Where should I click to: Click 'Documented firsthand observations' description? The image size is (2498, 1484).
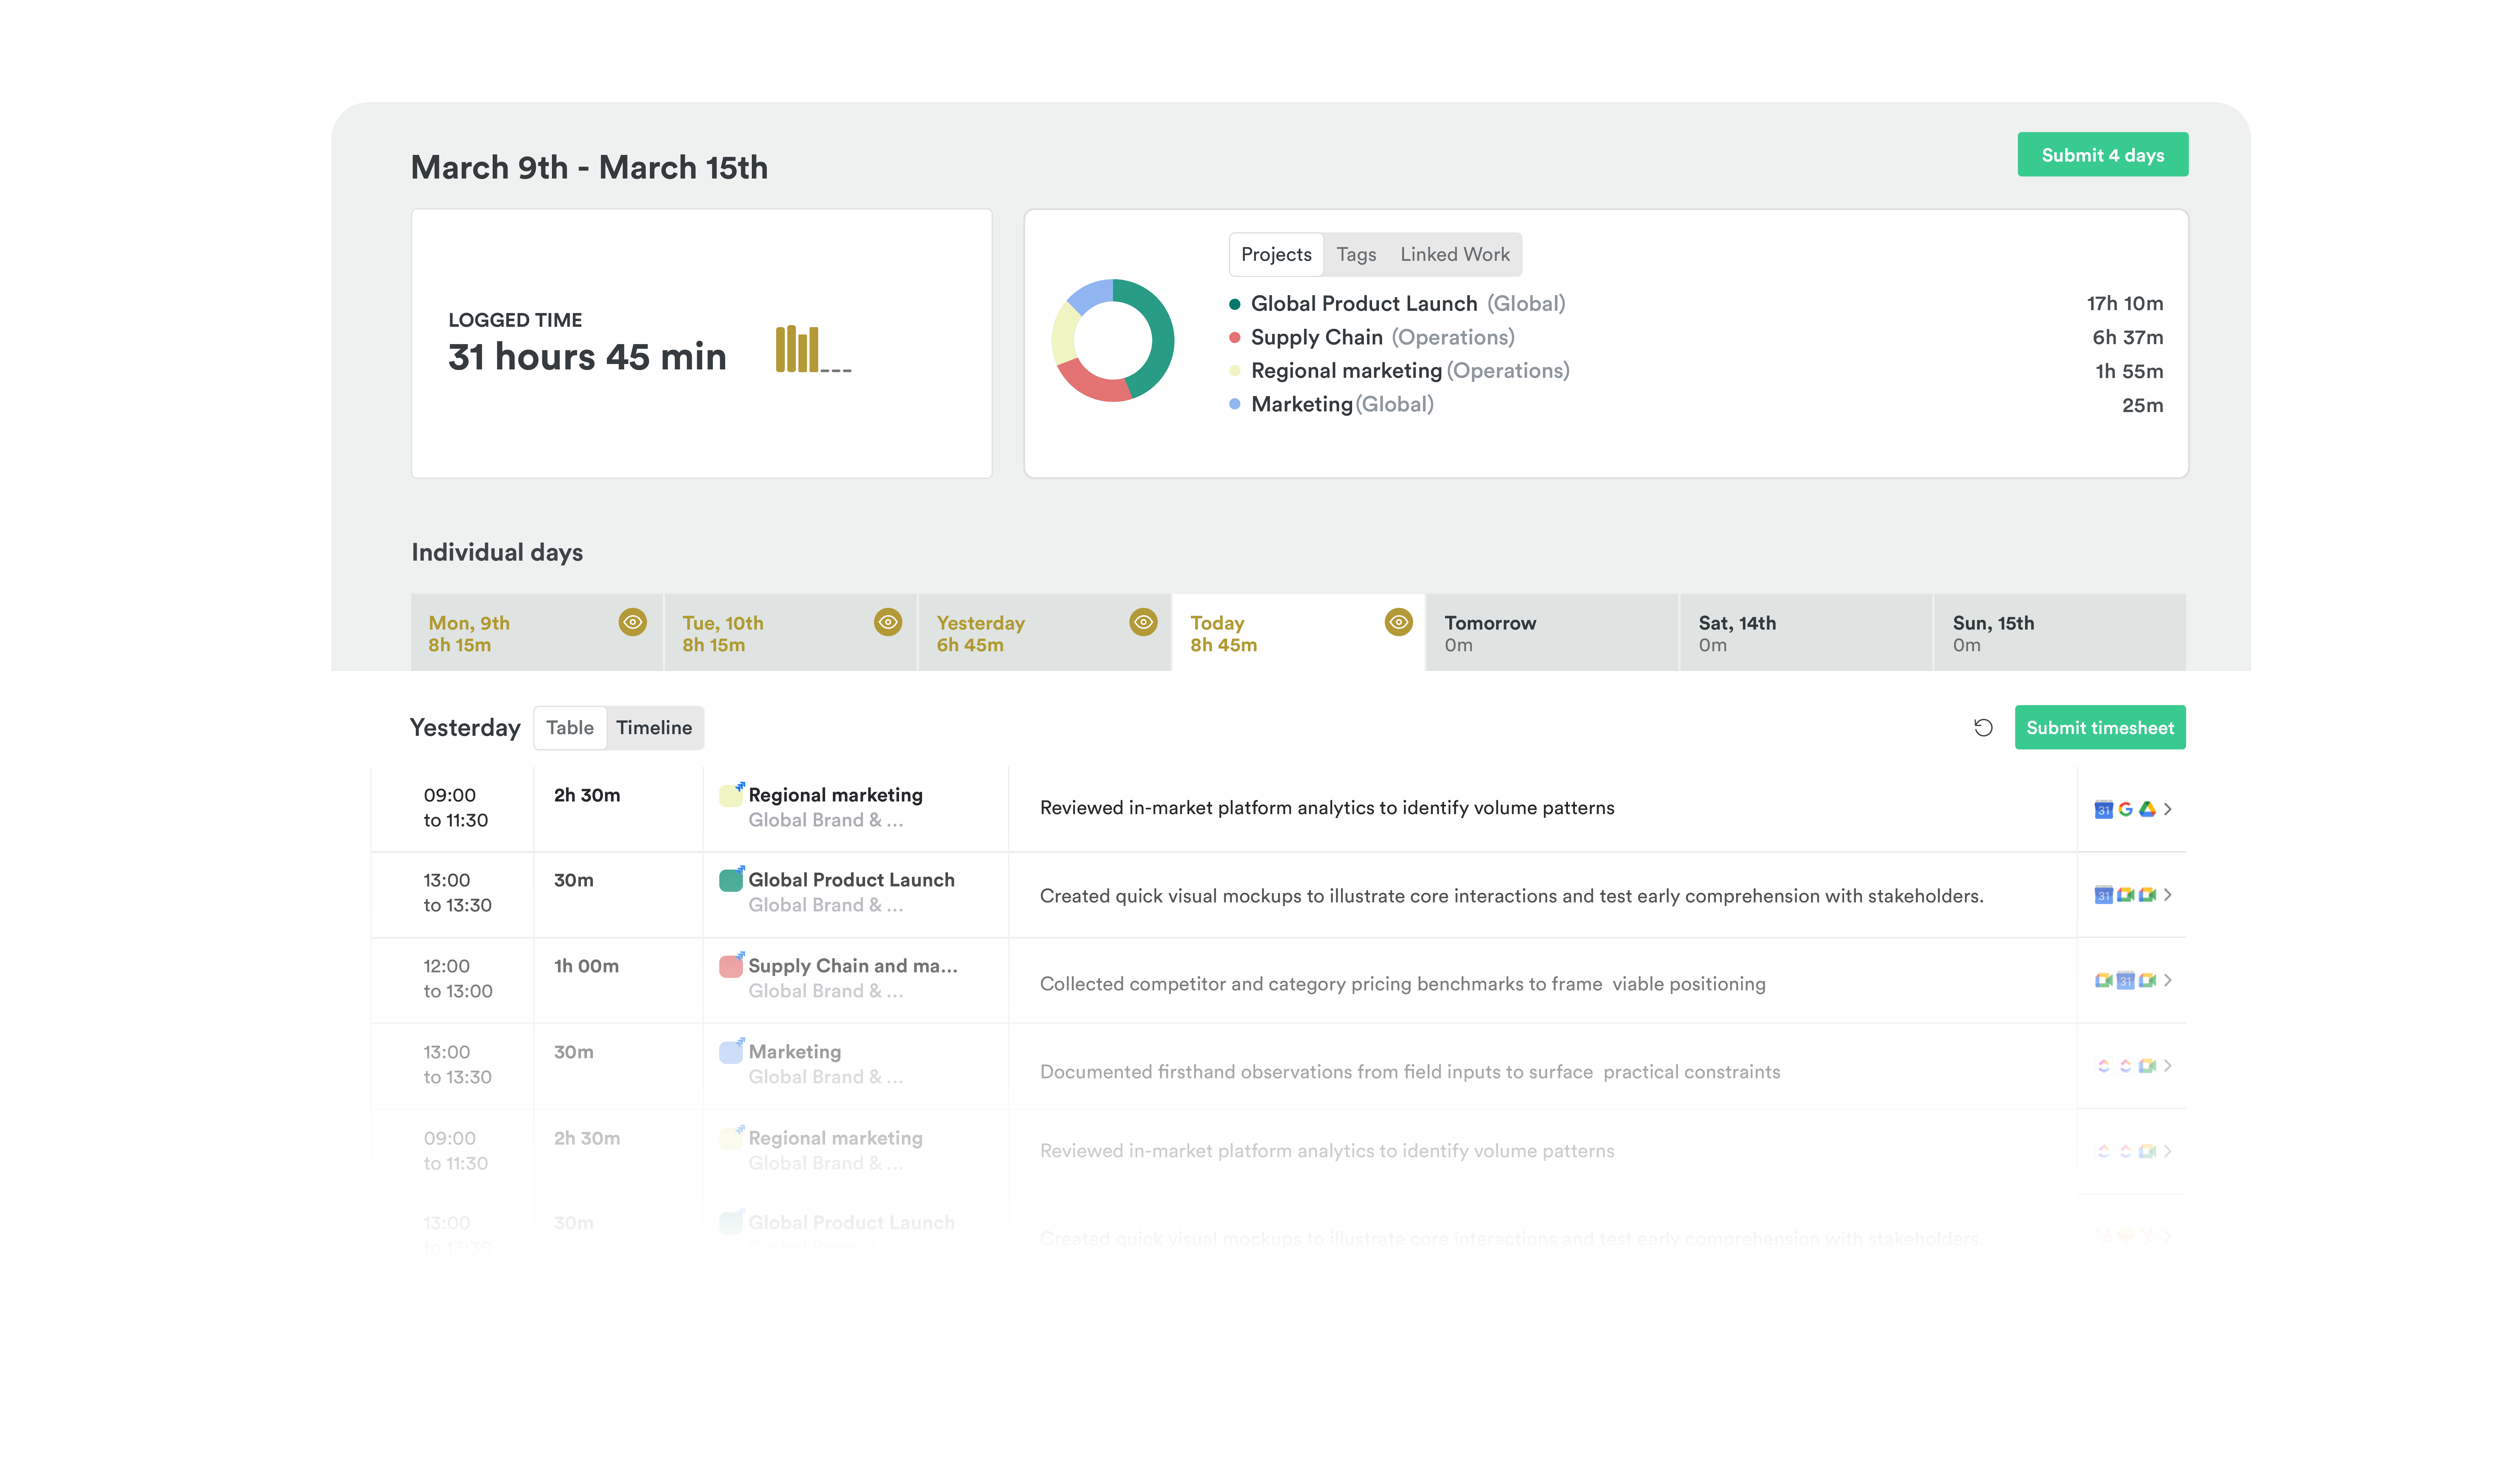(1410, 1072)
